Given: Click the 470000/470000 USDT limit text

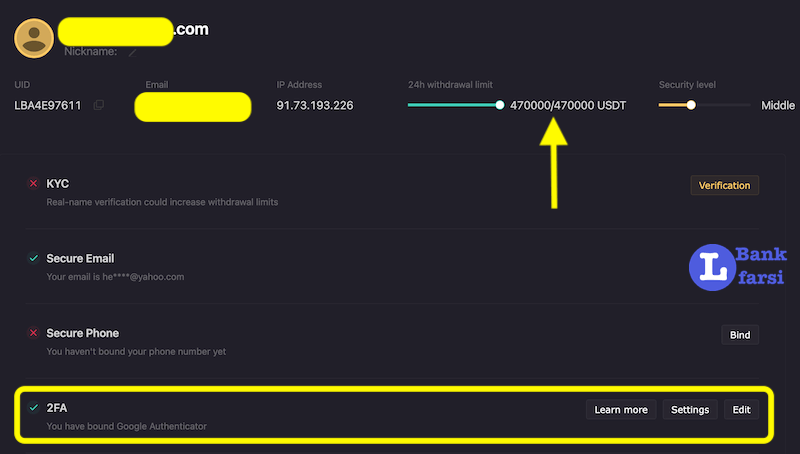Looking at the screenshot, I should (568, 105).
